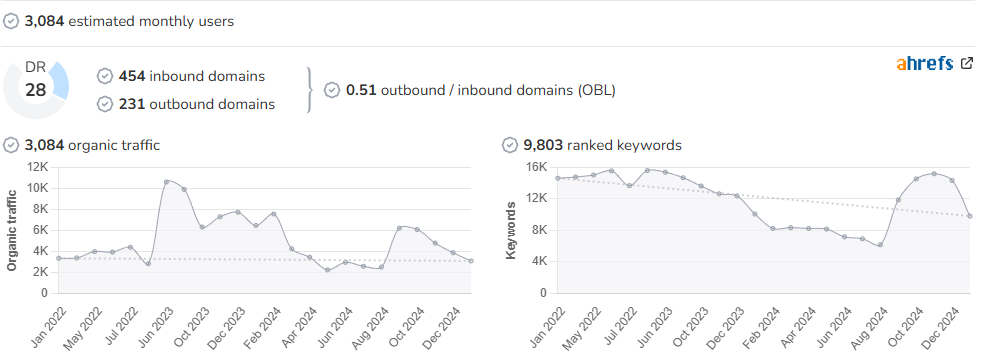This screenshot has height=363, width=982.
Task: Click check icon next to 454 inbound domains
Action: (105, 76)
